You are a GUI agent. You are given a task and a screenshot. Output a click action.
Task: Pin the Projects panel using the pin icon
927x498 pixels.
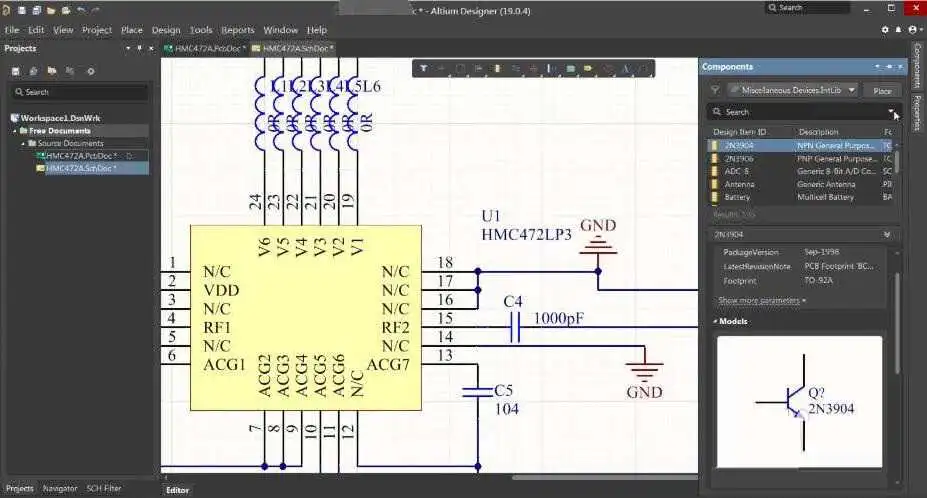pyautogui.click(x=140, y=48)
